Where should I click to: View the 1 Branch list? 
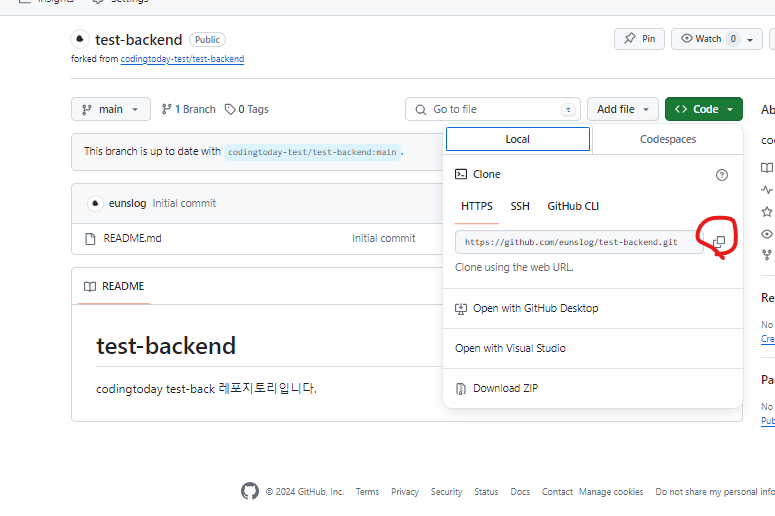point(189,109)
